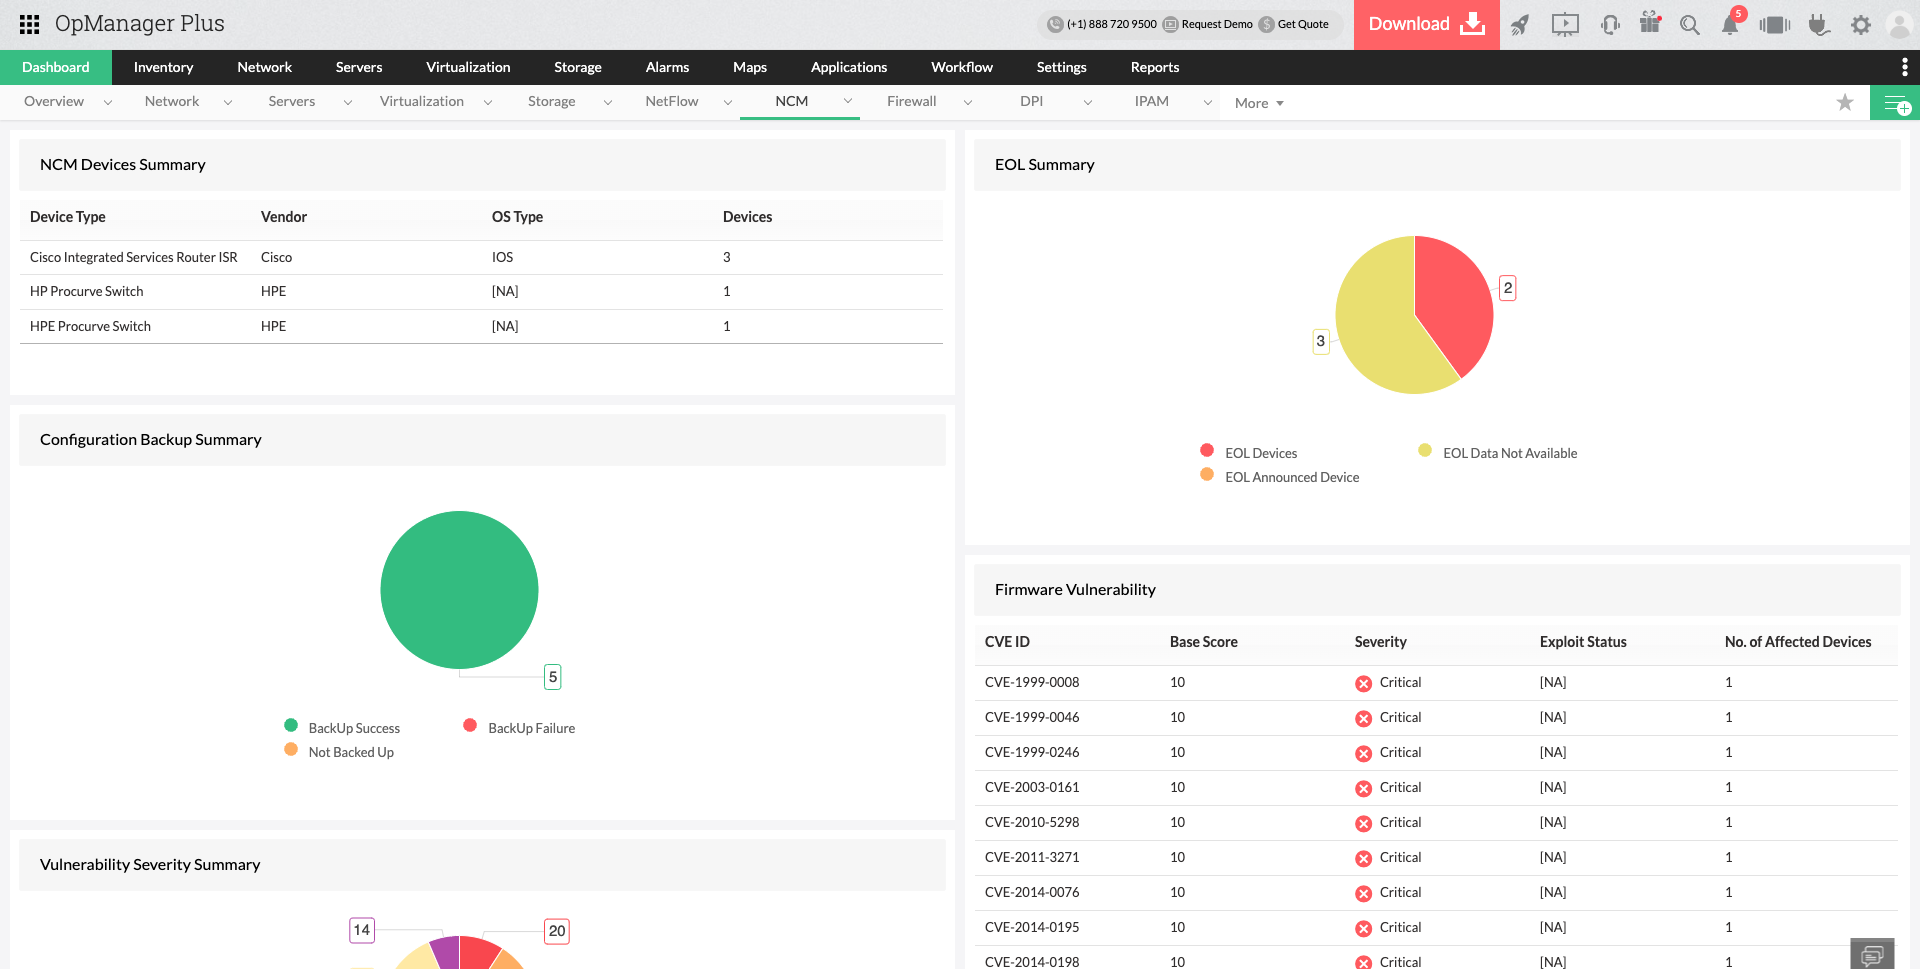Click the battery-style icon beside the bell
Image resolution: width=1920 pixels, height=969 pixels.
[x=1775, y=25]
